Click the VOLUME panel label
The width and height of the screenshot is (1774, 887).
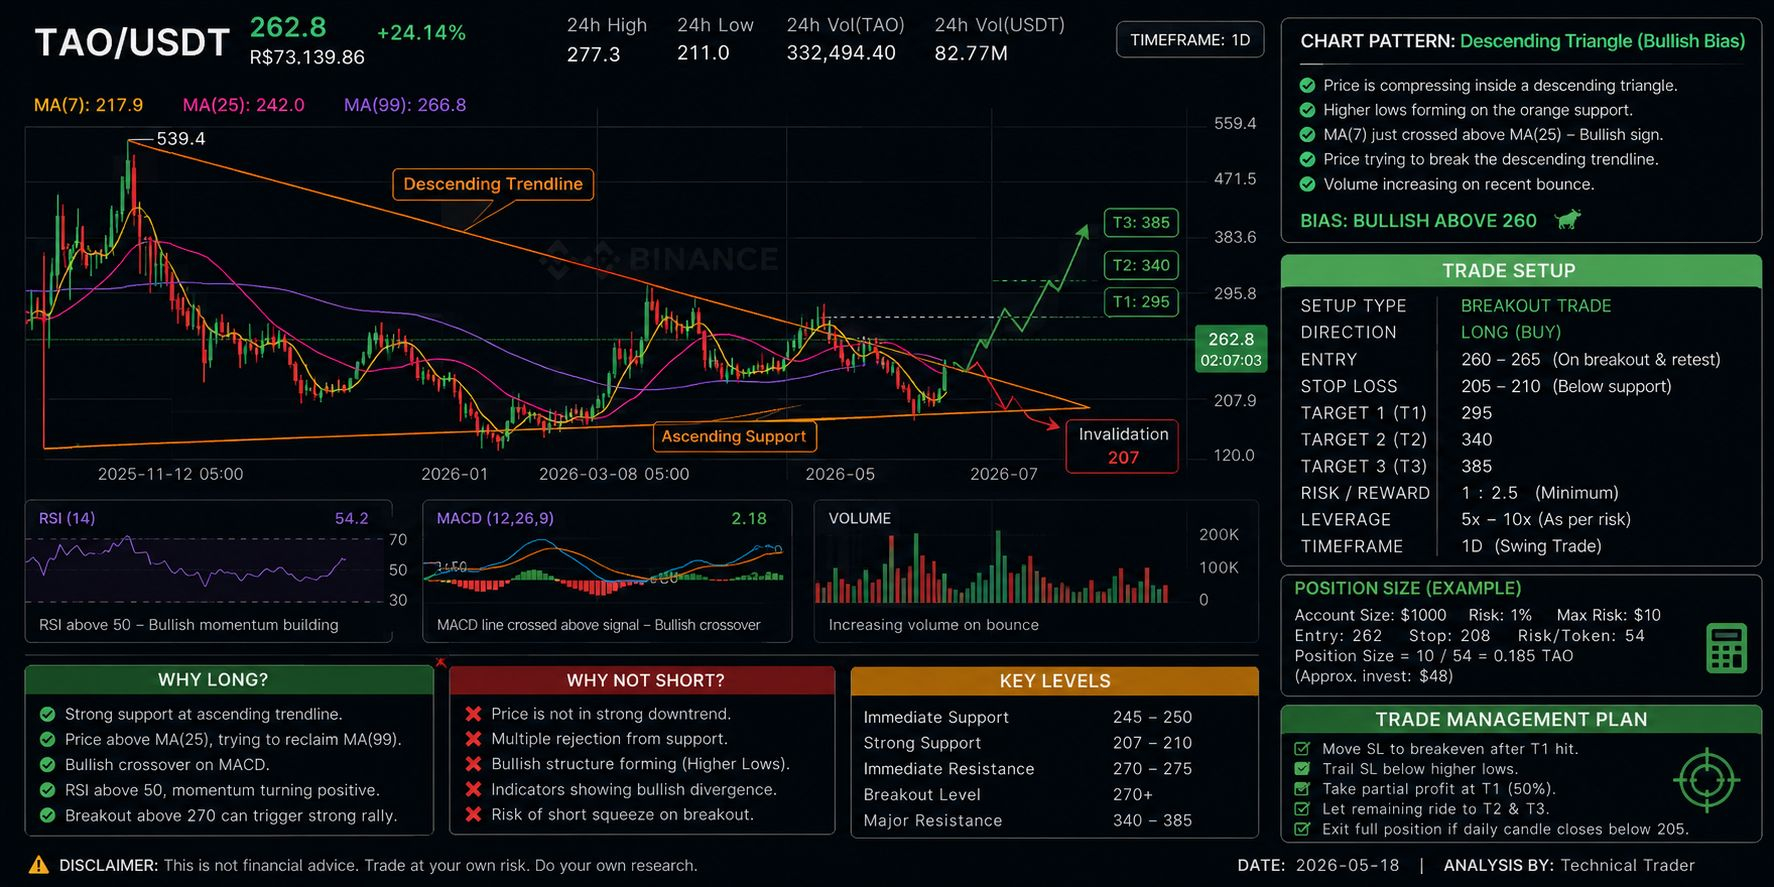point(860,518)
